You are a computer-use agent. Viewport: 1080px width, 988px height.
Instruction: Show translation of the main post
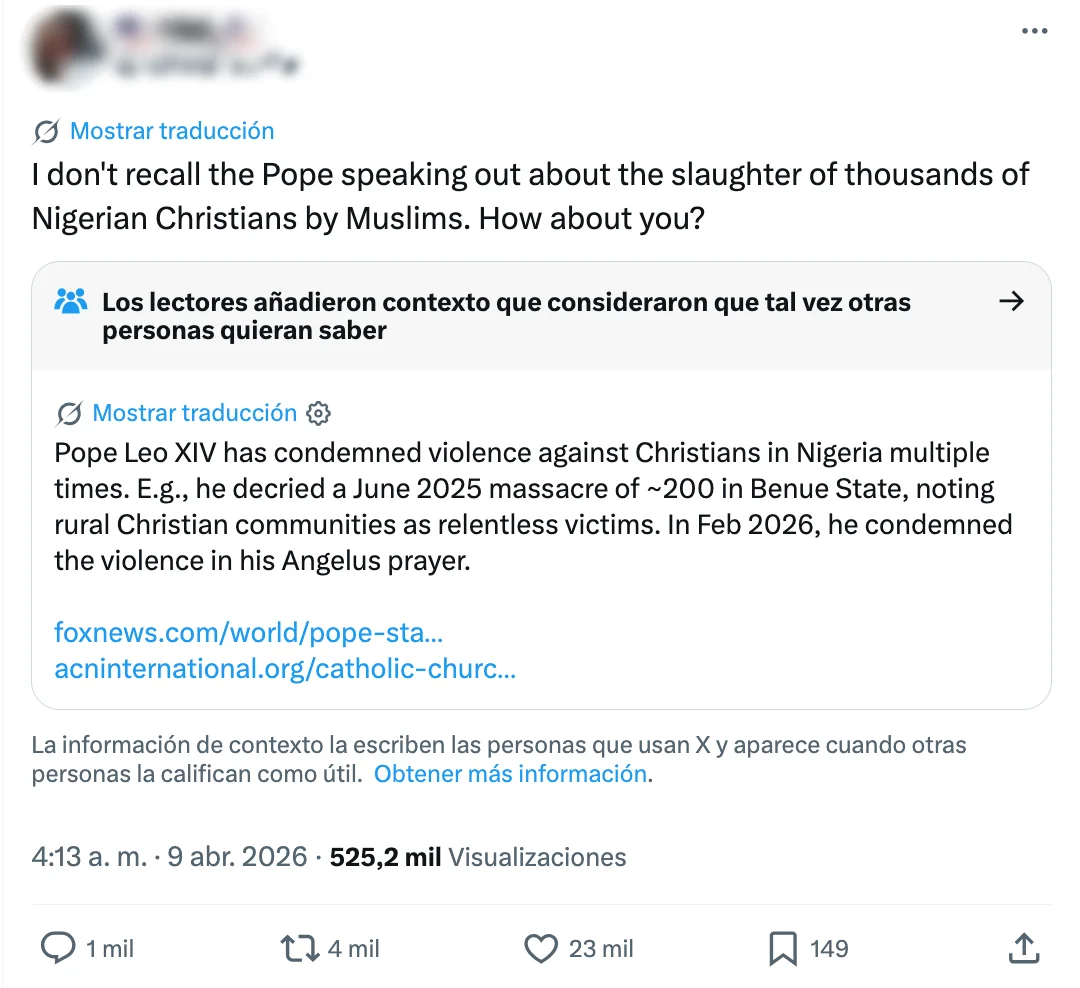pyautogui.click(x=171, y=131)
